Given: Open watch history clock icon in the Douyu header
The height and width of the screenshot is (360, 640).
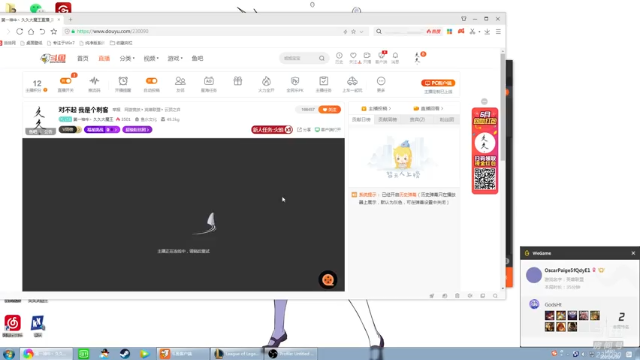Looking at the screenshot, I should (339, 56).
